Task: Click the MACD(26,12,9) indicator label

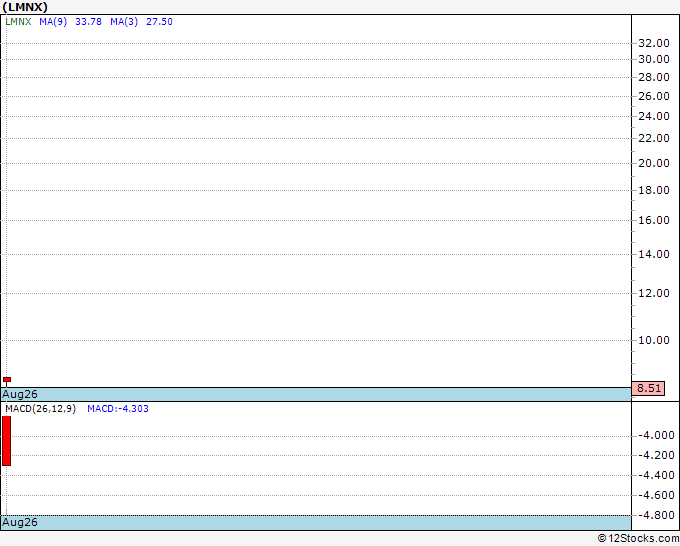Action: coord(40,409)
